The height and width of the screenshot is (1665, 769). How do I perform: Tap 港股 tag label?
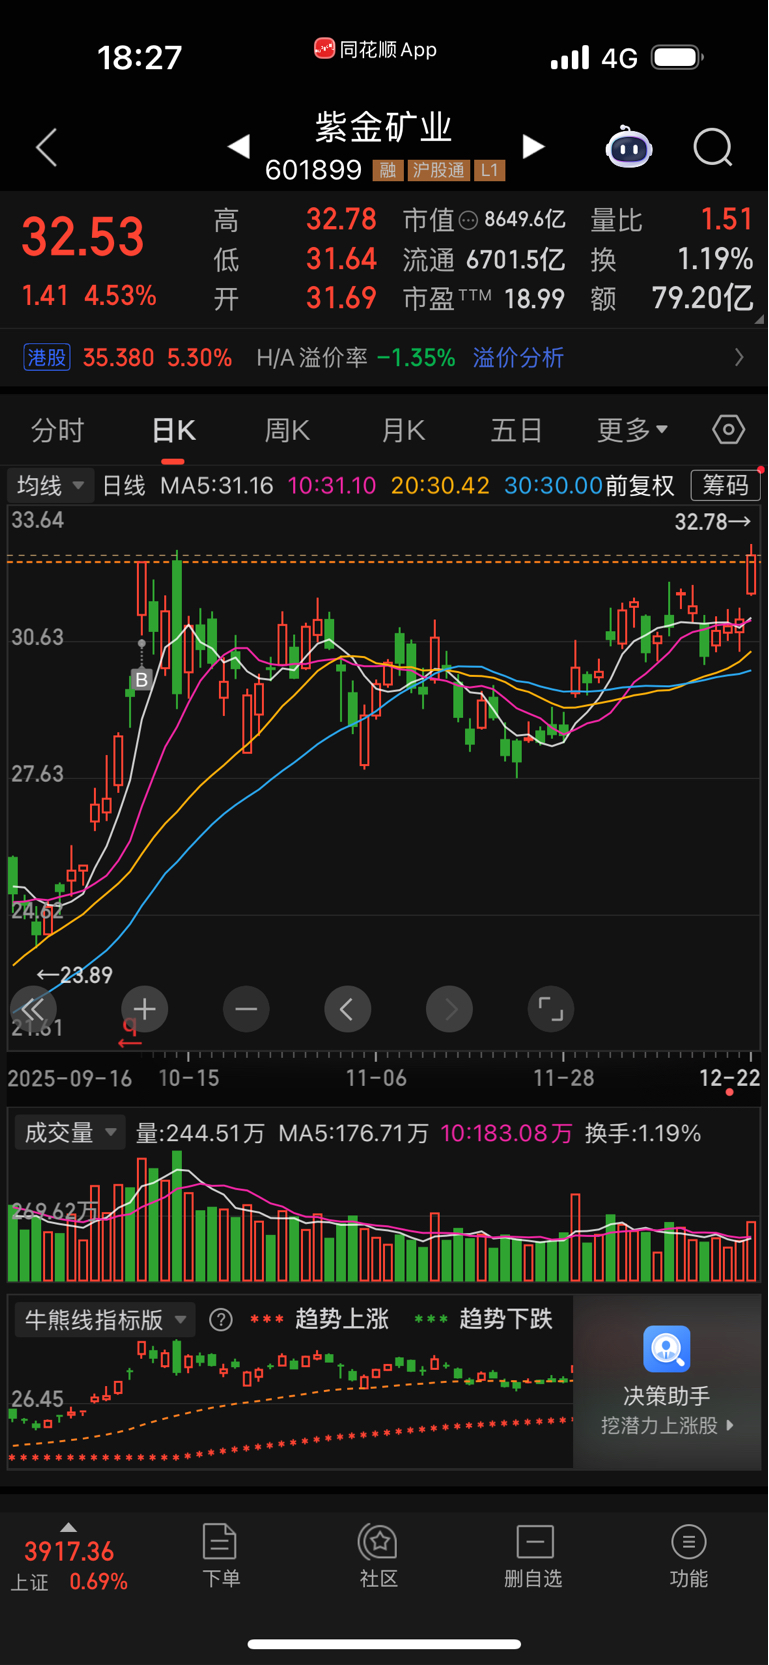pos(47,358)
